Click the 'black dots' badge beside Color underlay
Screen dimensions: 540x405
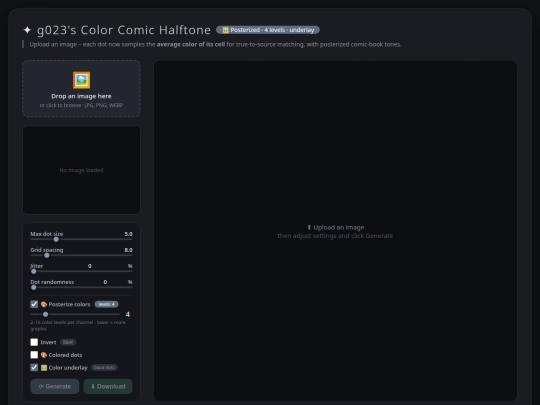coord(104,368)
